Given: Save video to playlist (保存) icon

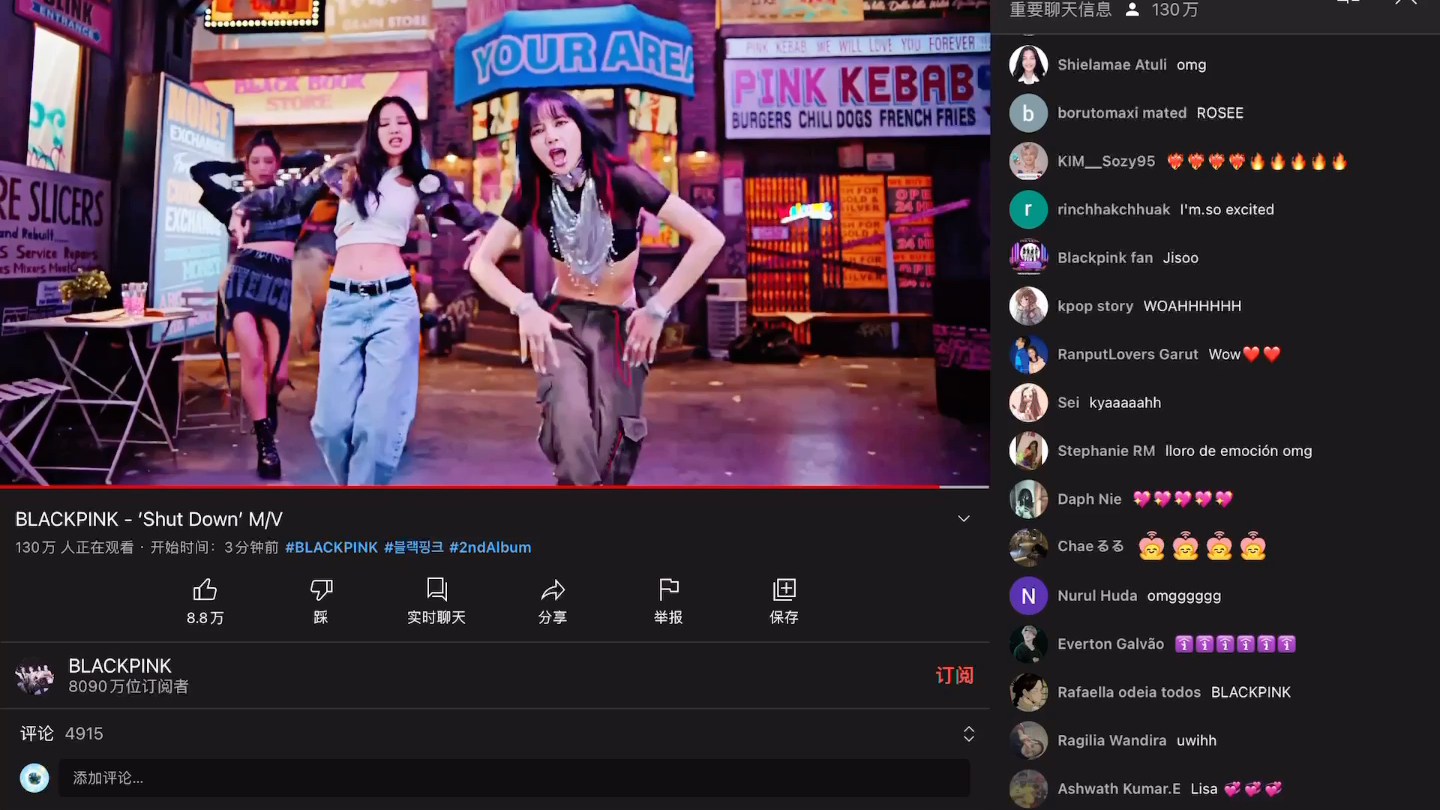Looking at the screenshot, I should (784, 589).
